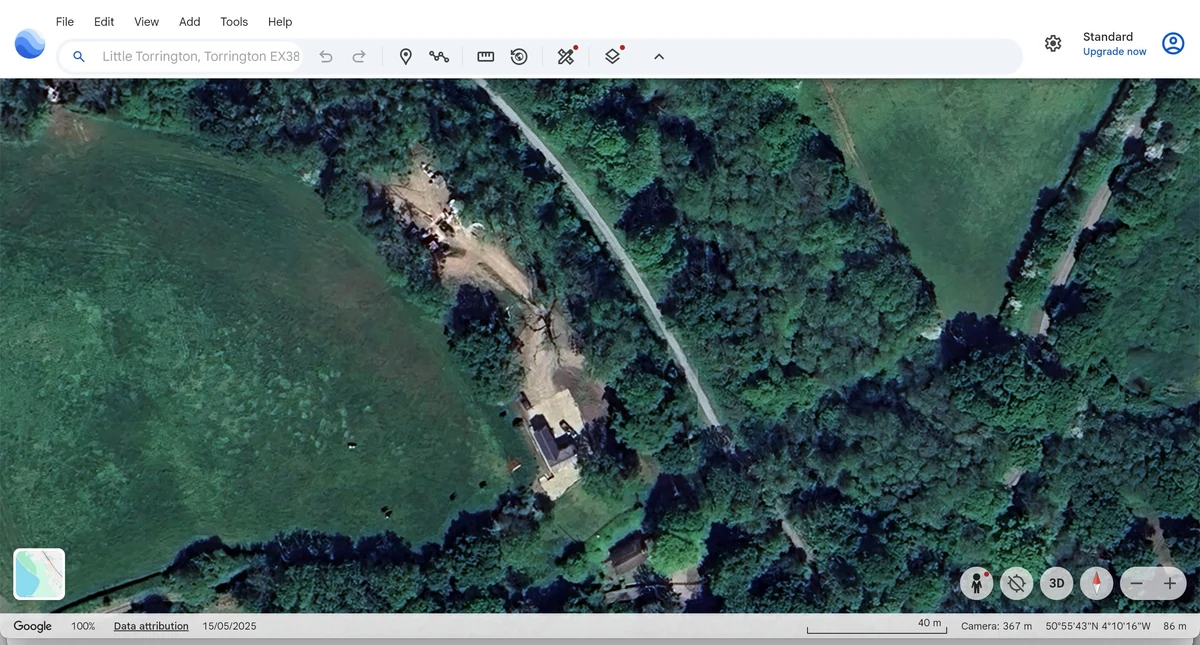Image resolution: width=1200 pixels, height=645 pixels.
Task: Open historical imagery clock tool
Action: click(519, 57)
